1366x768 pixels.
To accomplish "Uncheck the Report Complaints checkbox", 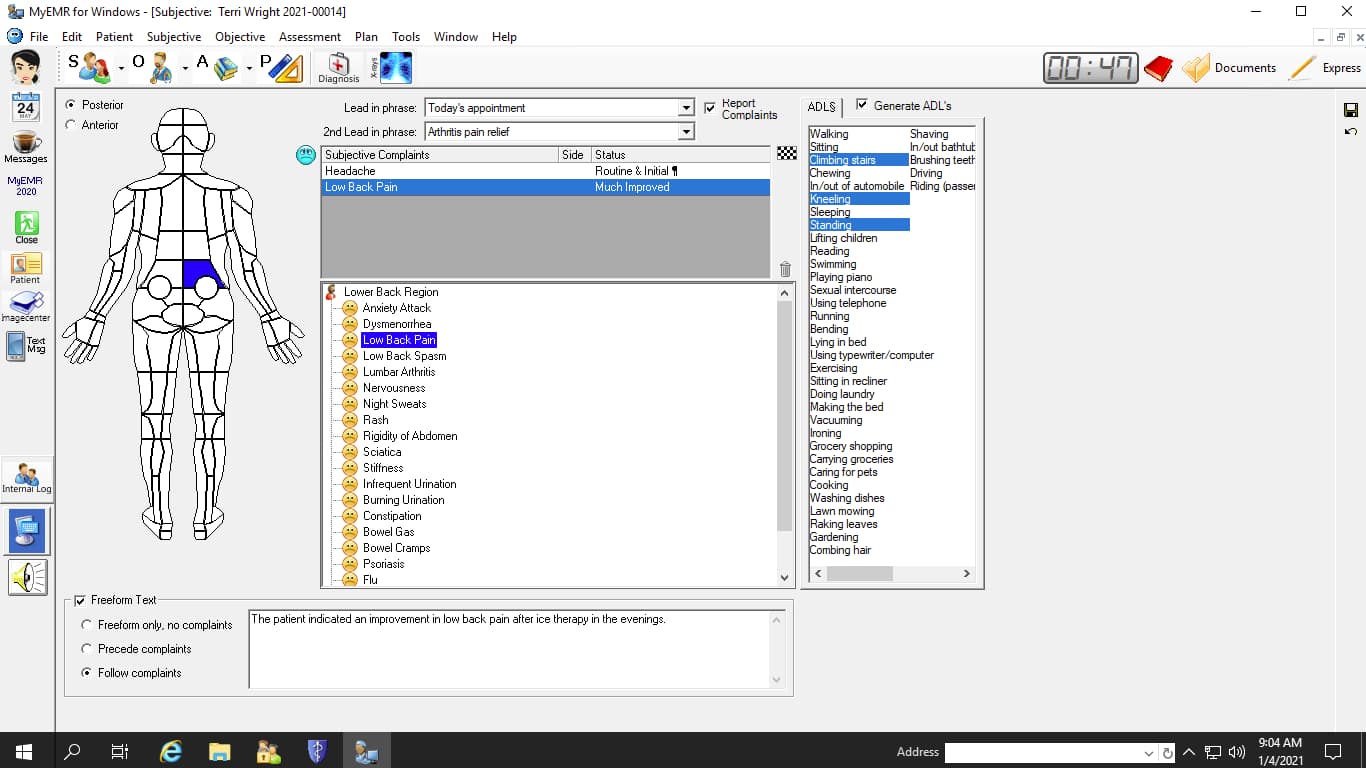I will click(x=710, y=108).
